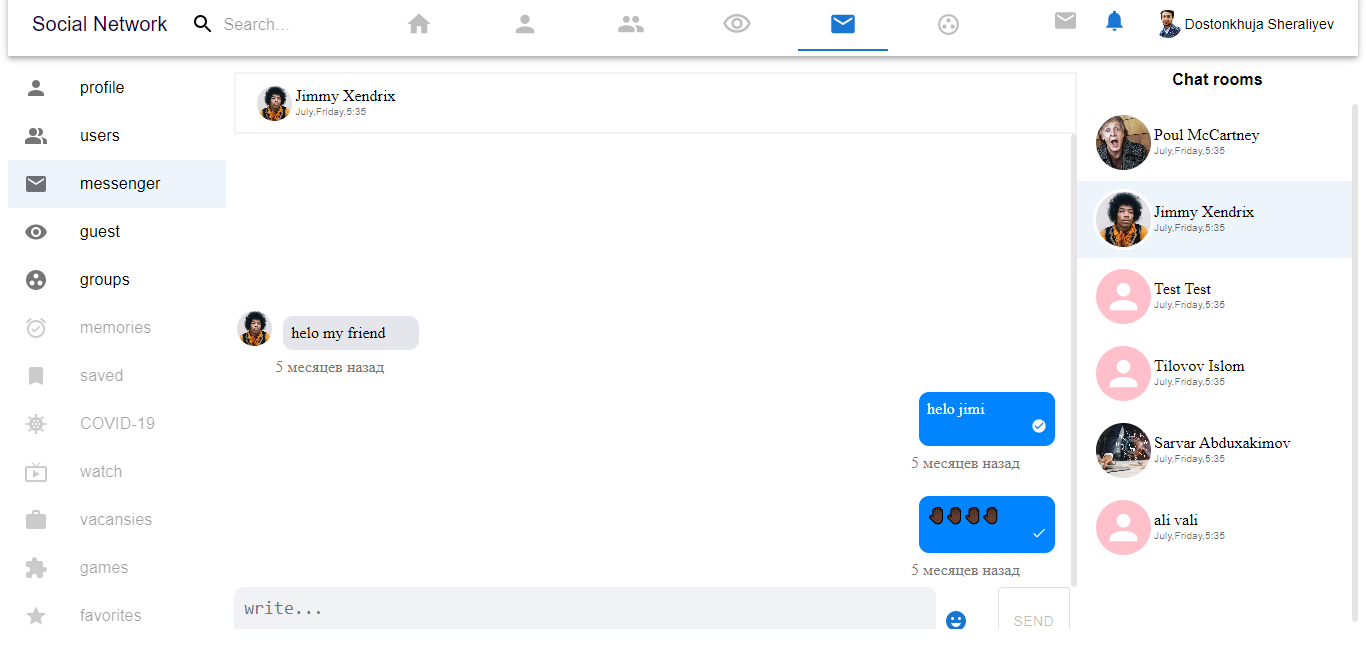Click the users people icon in sidebar
Screen dimensions: 1366x656
36,136
